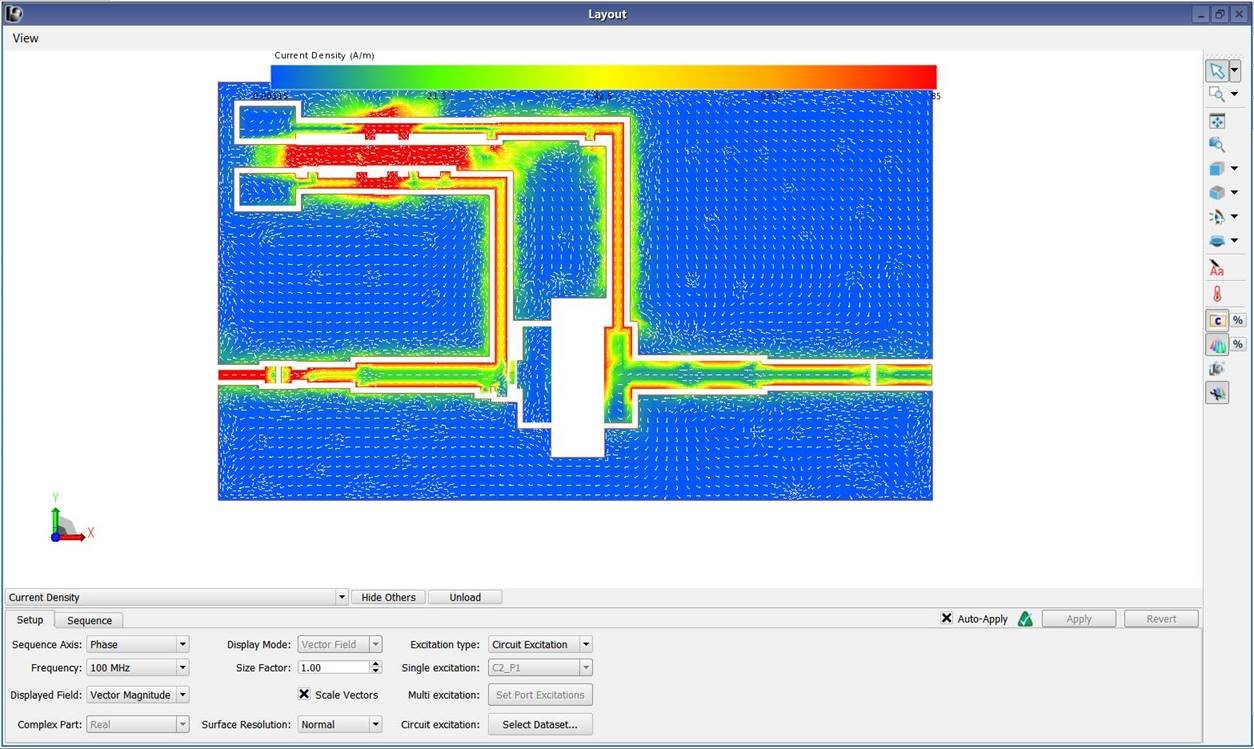Uncheck the Scale Vectors checkbox
Screen dimensions: 1254x749
pos(304,694)
